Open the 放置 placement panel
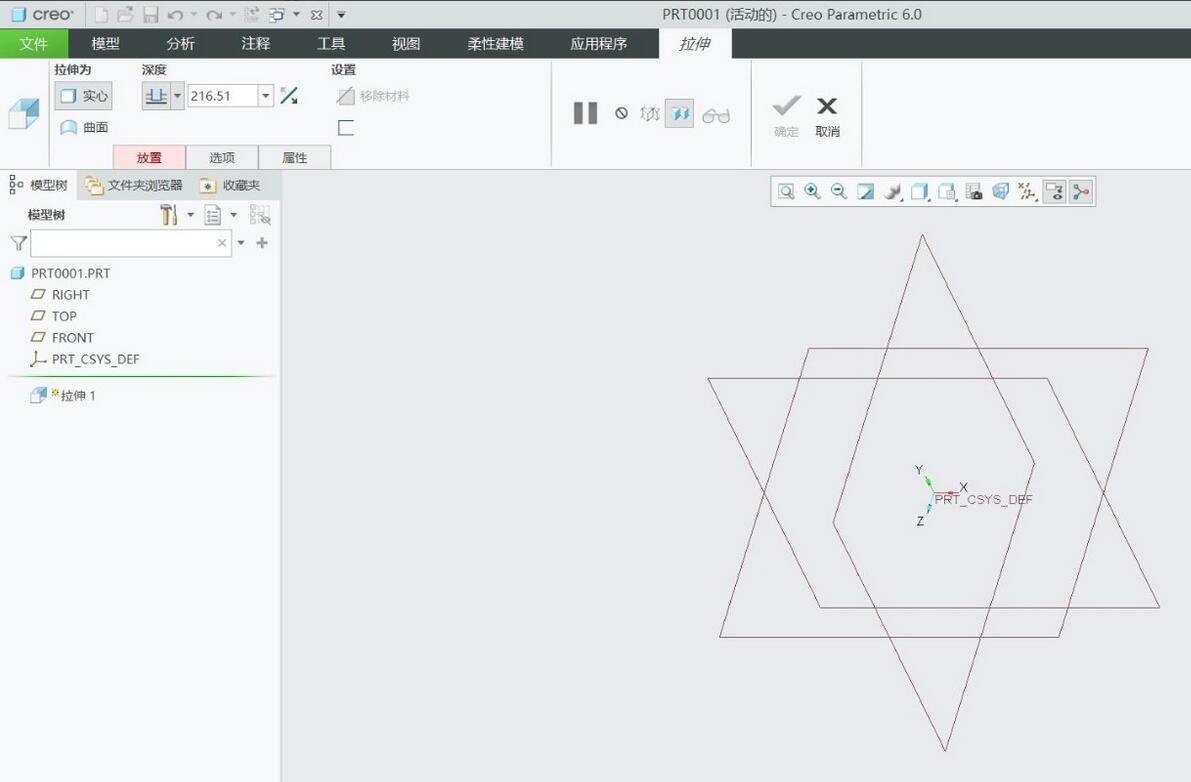Image resolution: width=1191 pixels, height=782 pixels. tap(149, 157)
